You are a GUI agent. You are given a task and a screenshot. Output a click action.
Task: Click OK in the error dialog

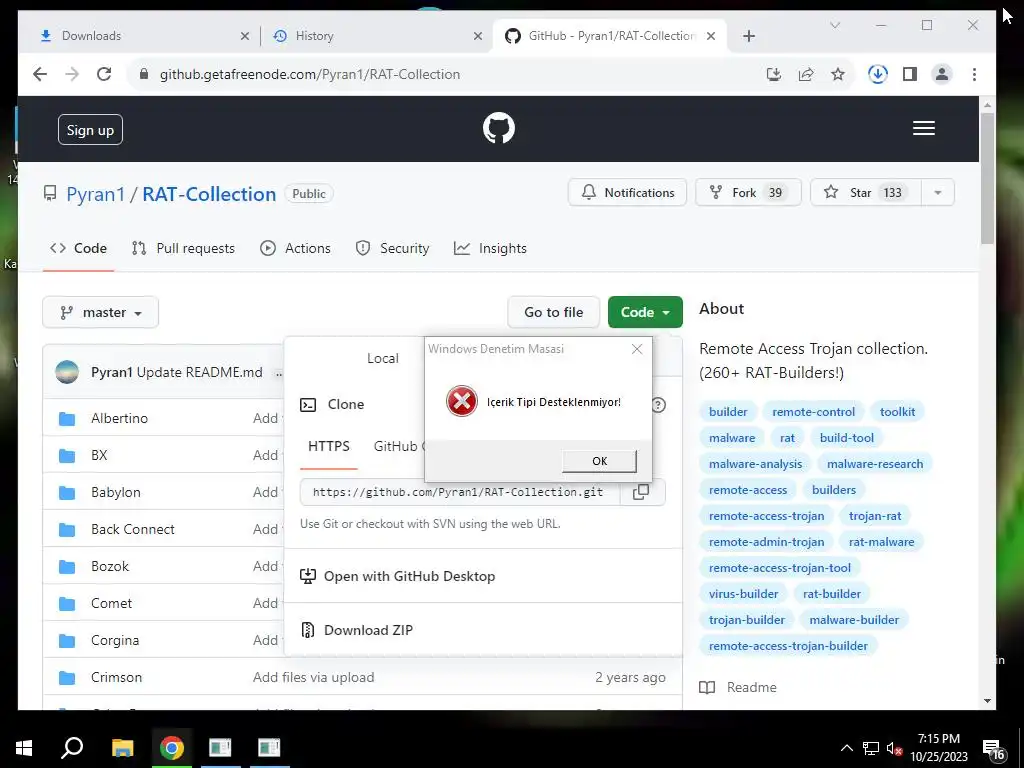click(x=599, y=461)
